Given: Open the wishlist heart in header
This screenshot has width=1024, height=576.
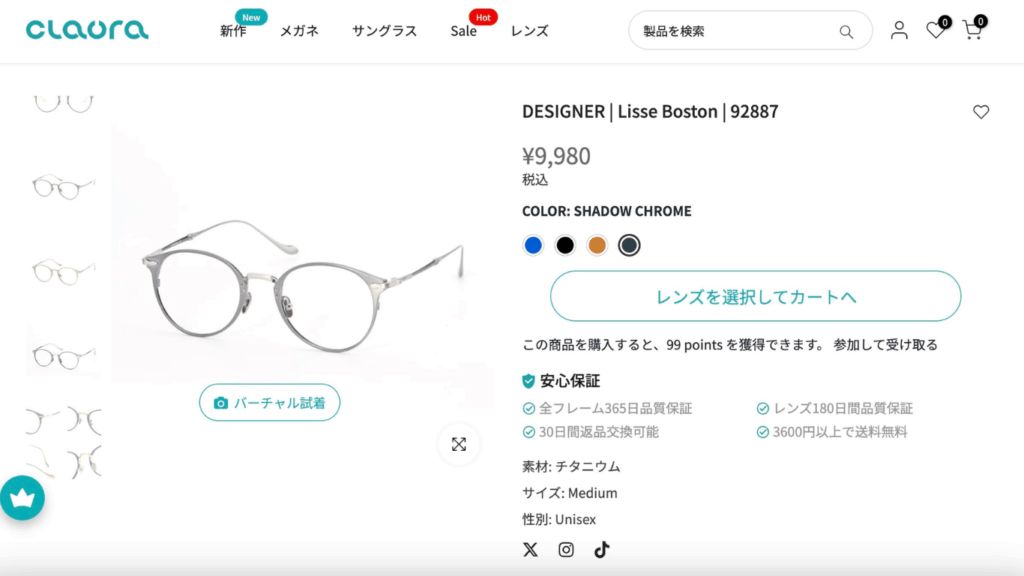Looking at the screenshot, I should [x=935, y=30].
